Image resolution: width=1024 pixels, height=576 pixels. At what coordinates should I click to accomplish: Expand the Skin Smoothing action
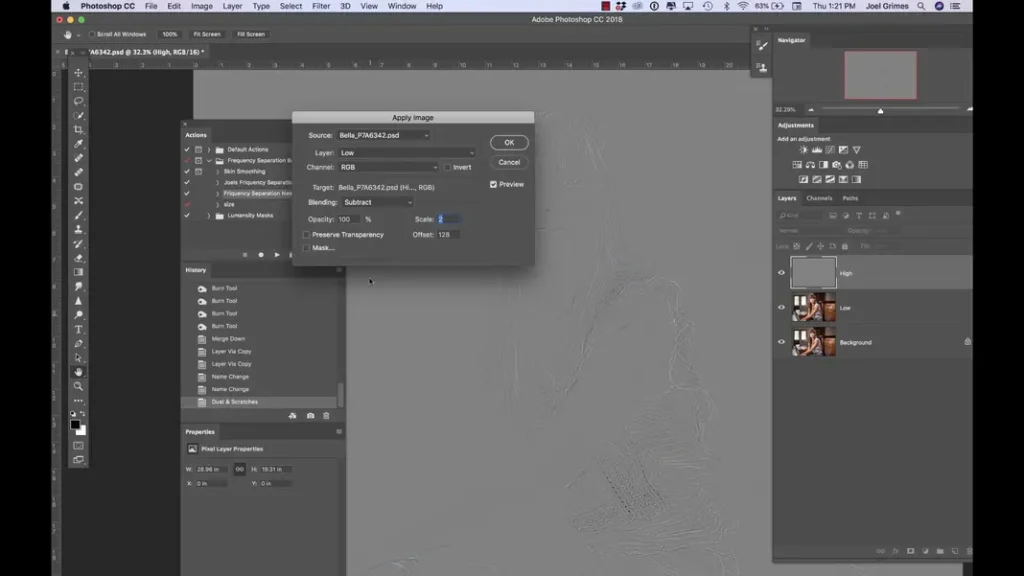217,172
